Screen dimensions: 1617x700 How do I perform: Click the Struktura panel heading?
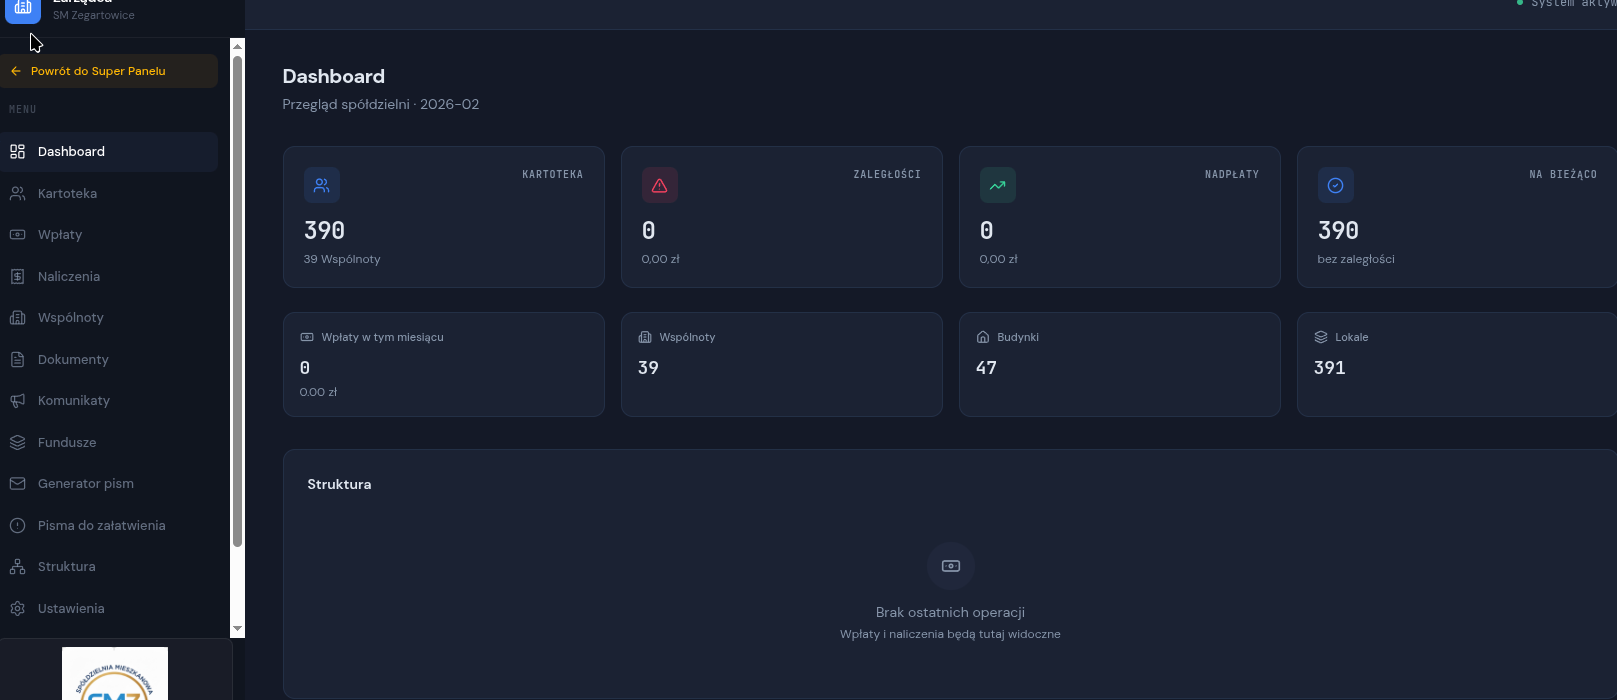339,484
